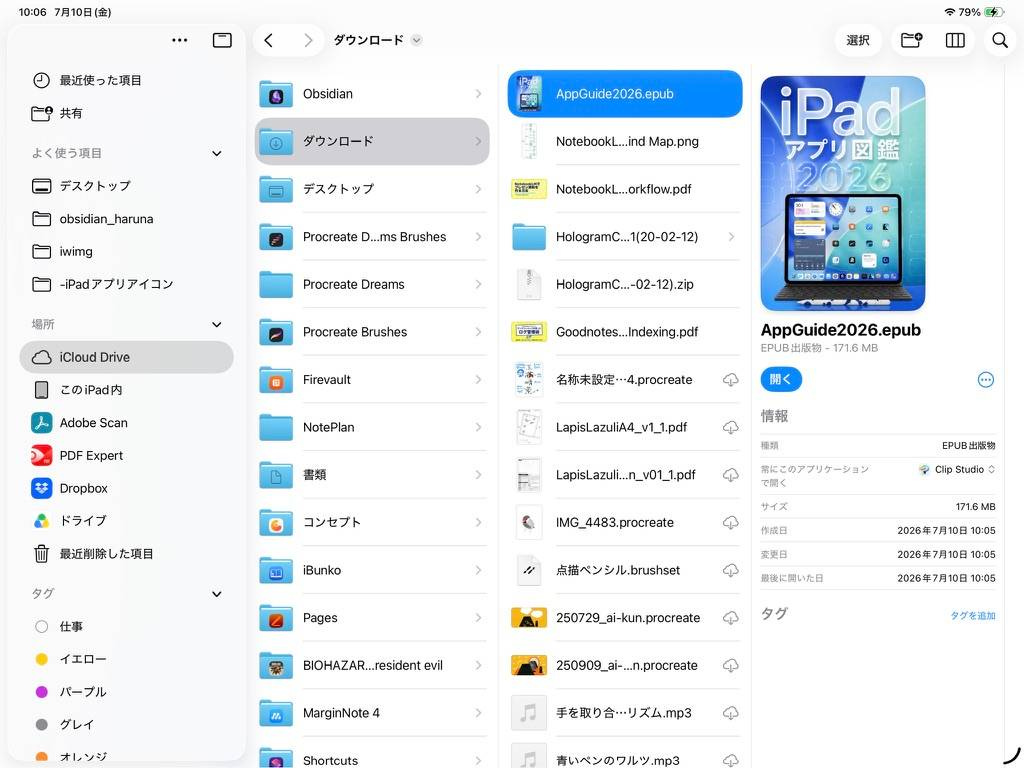Image resolution: width=1024 pixels, height=768 pixels.
Task: Change view mode with the columns icon
Action: pos(955,40)
